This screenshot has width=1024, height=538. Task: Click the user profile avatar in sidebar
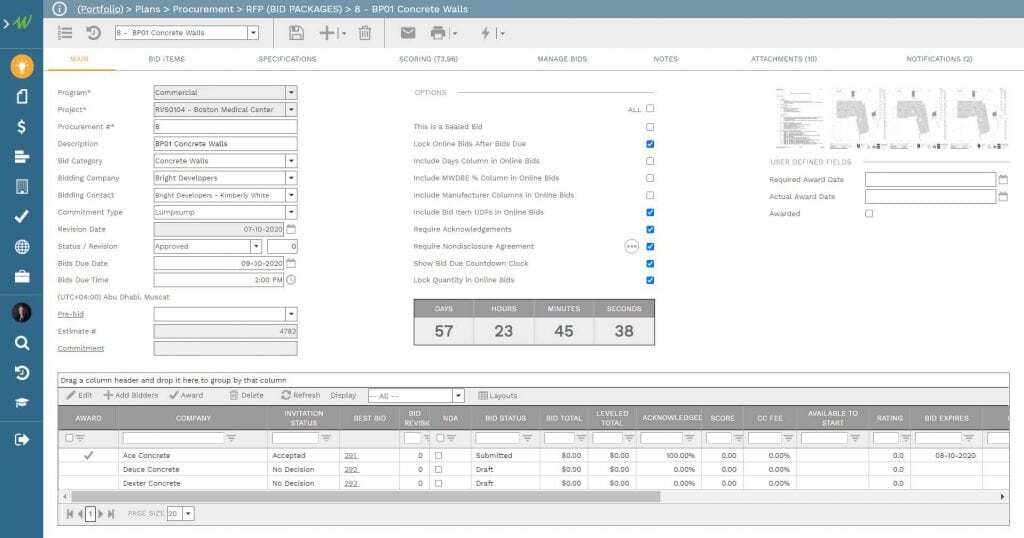point(22,312)
